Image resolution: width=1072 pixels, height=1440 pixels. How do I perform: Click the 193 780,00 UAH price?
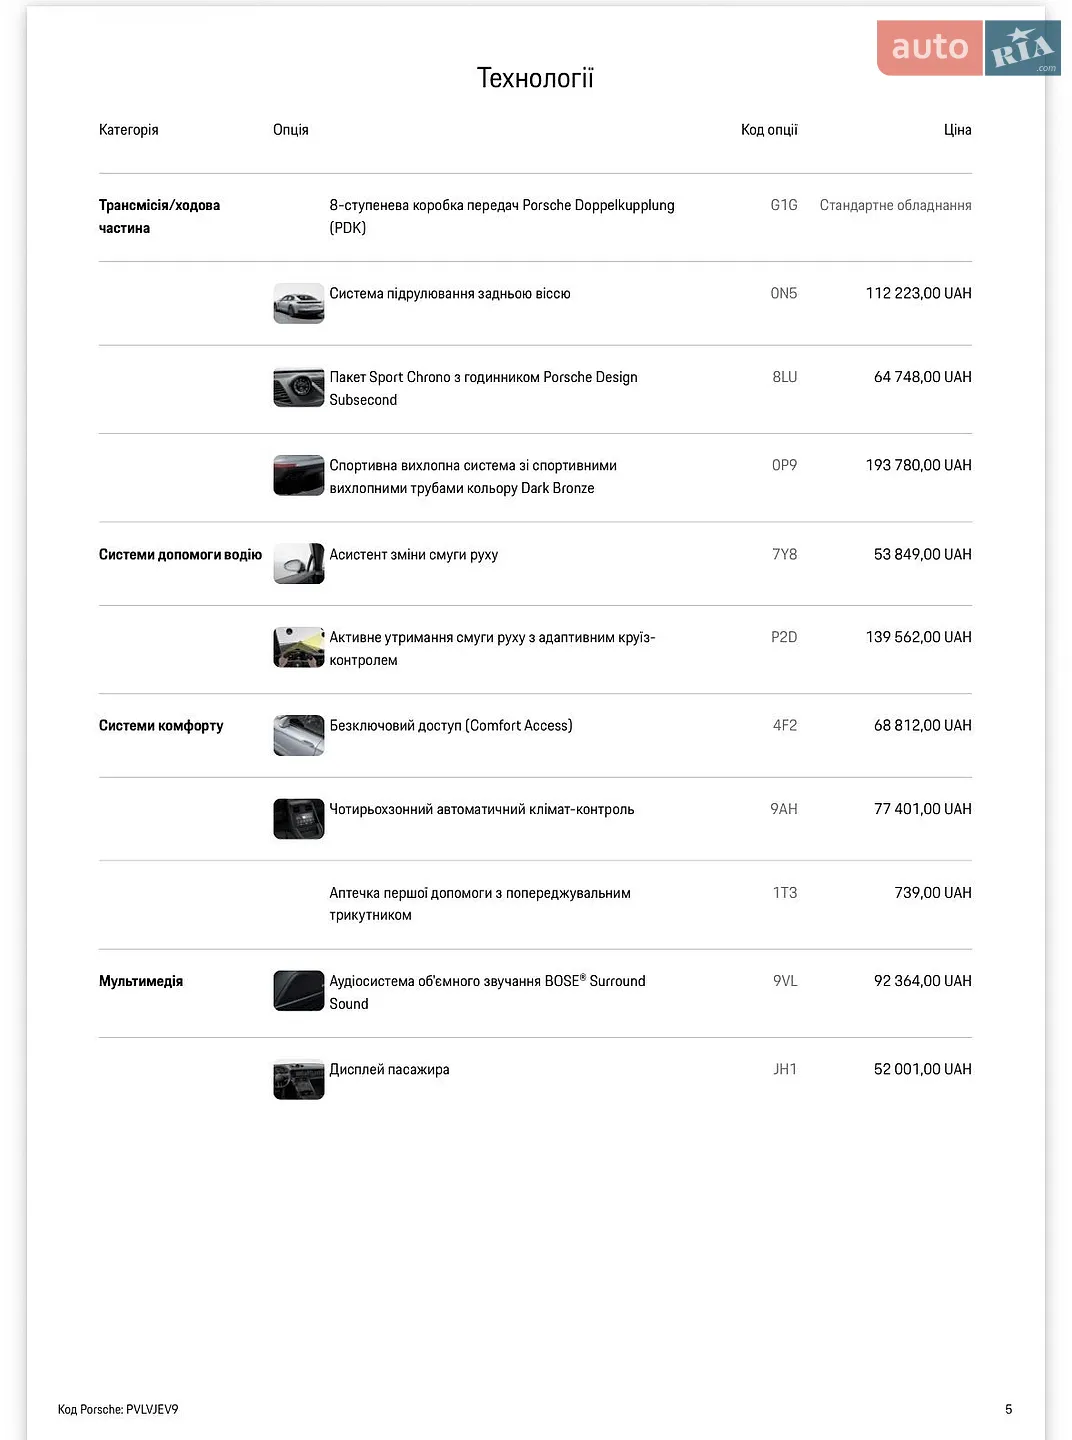[x=918, y=465]
